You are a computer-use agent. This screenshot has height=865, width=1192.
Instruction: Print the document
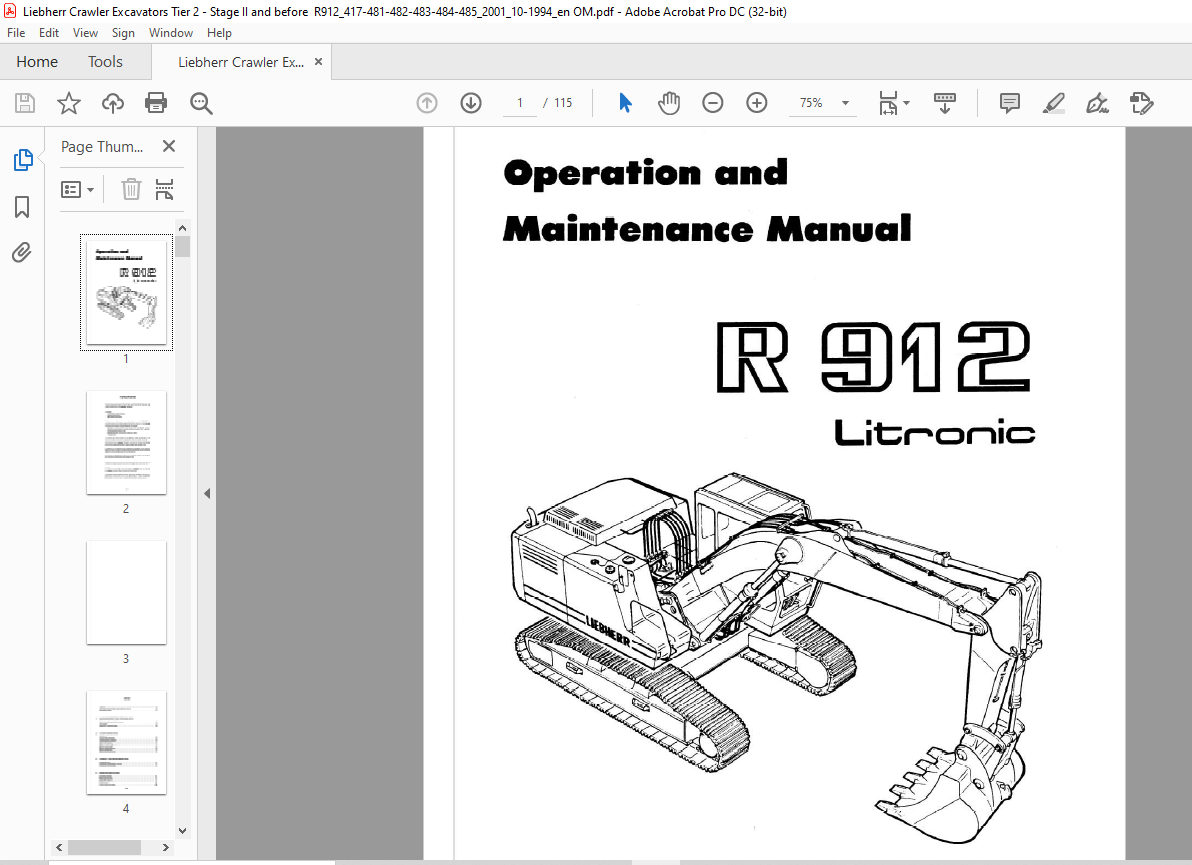(x=156, y=103)
